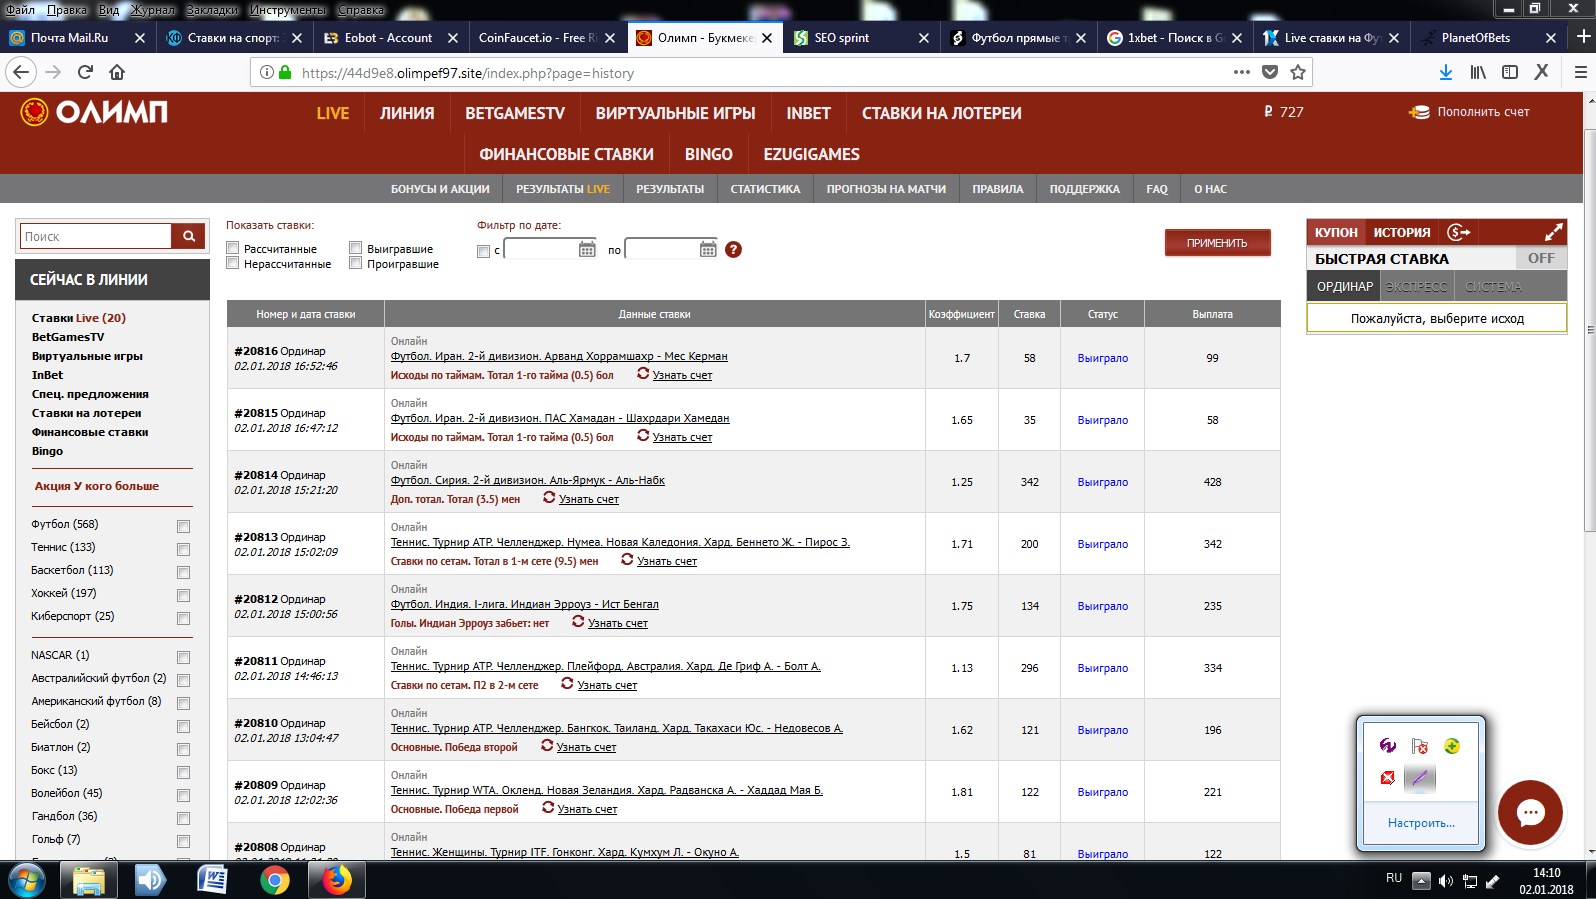Open the Акция У кого больше link

97,485
